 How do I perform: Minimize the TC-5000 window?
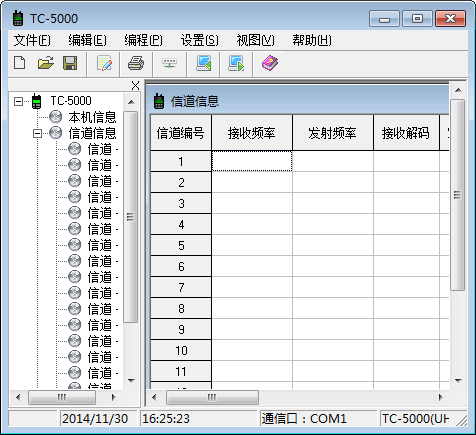pos(384,19)
